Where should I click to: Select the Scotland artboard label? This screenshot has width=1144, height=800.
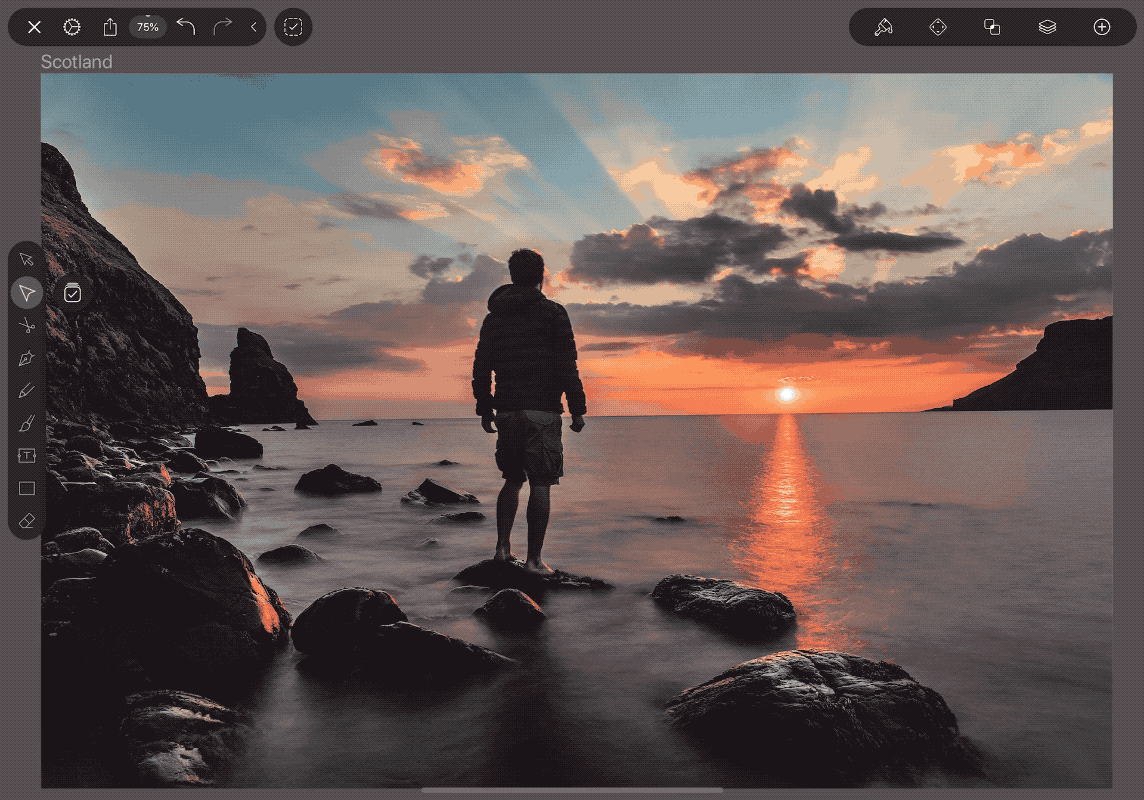tap(77, 62)
